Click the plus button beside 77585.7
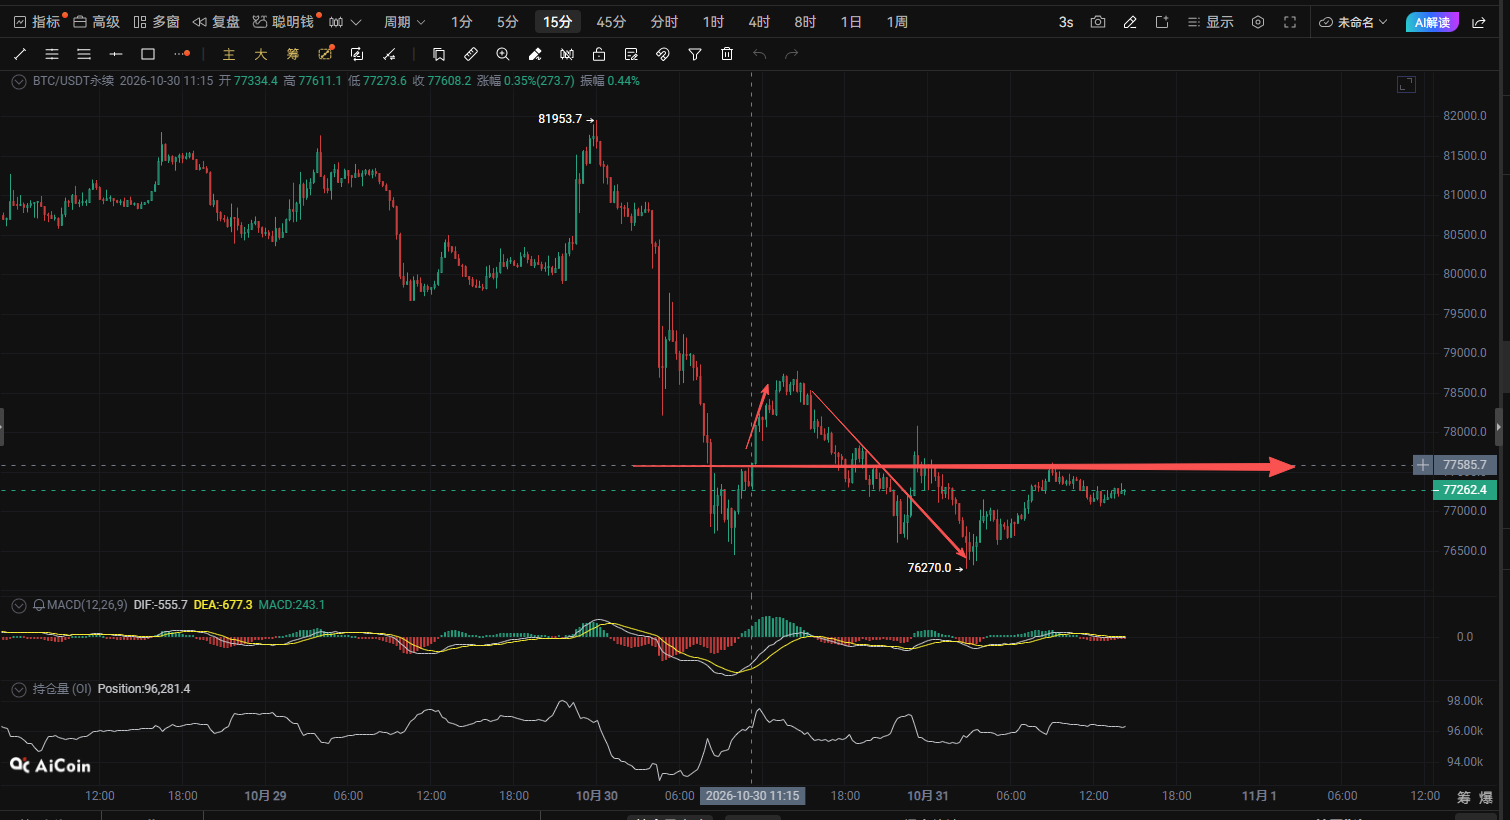Viewport: 1510px width, 820px height. pyautogui.click(x=1423, y=465)
